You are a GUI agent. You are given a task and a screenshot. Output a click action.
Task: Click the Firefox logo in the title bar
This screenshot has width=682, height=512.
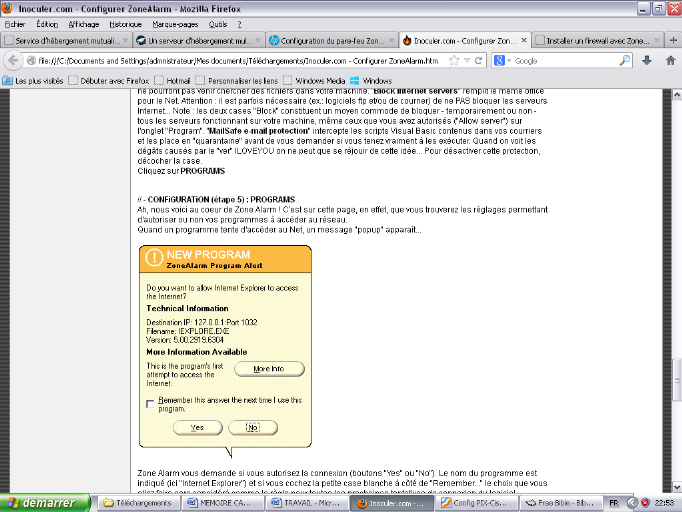pos(7,8)
